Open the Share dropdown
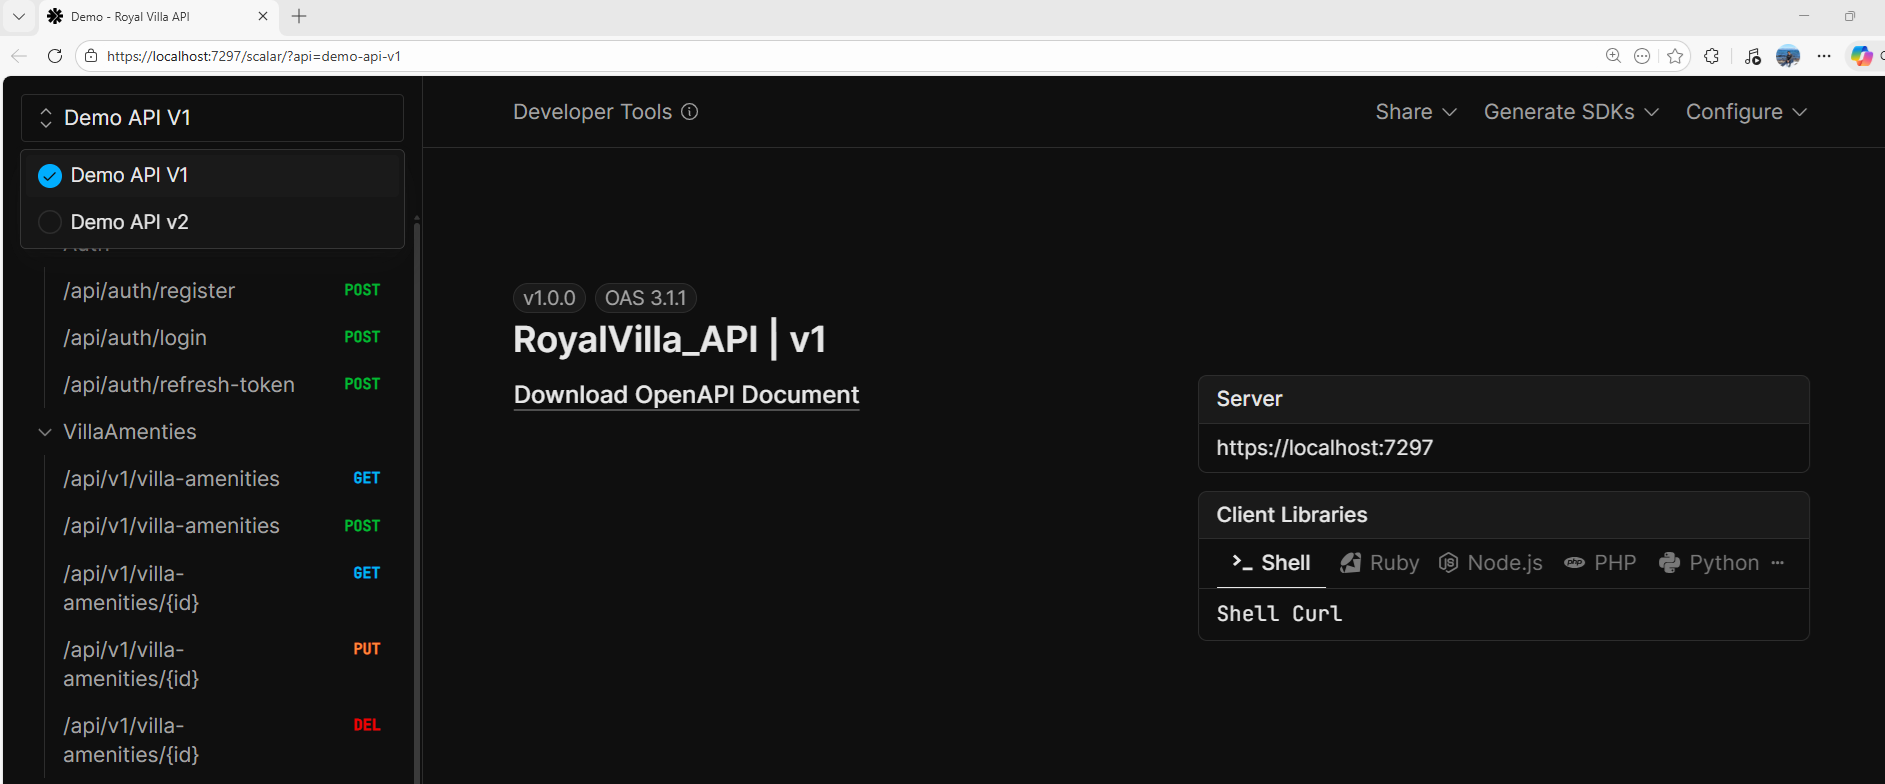 1415,112
